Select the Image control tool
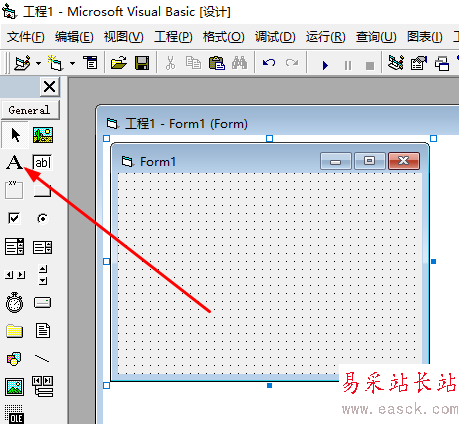Screen dimensions: 459x424 click(15, 387)
